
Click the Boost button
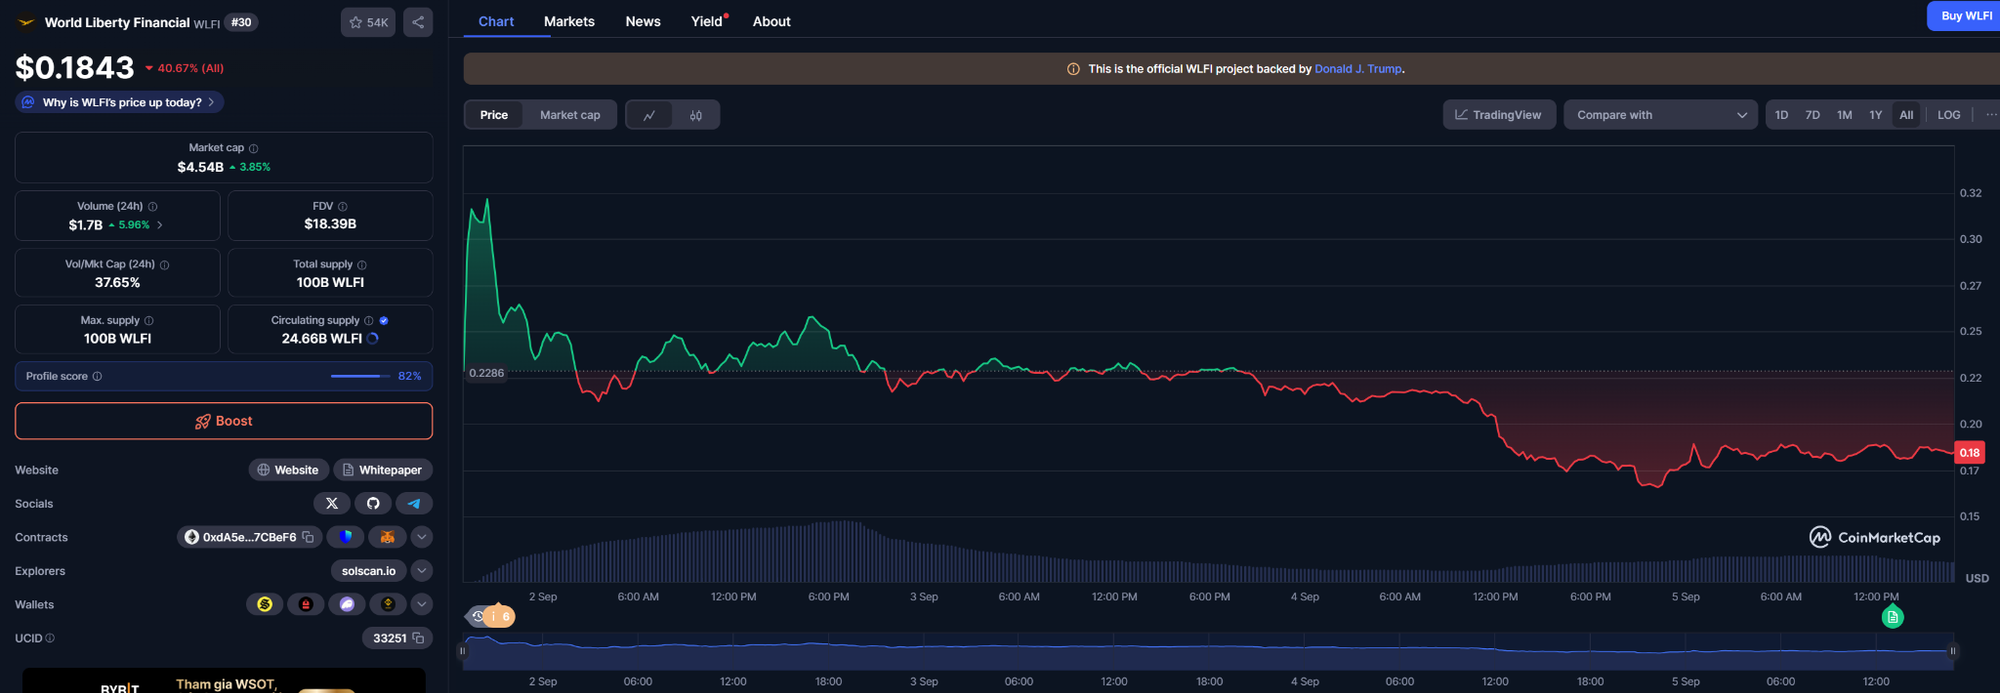click(224, 421)
